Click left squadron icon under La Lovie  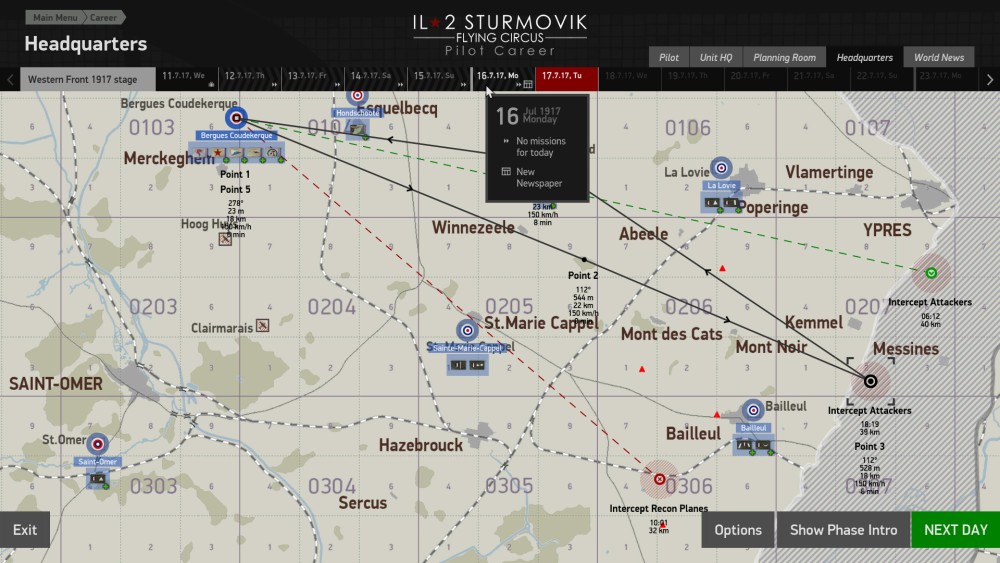712,203
